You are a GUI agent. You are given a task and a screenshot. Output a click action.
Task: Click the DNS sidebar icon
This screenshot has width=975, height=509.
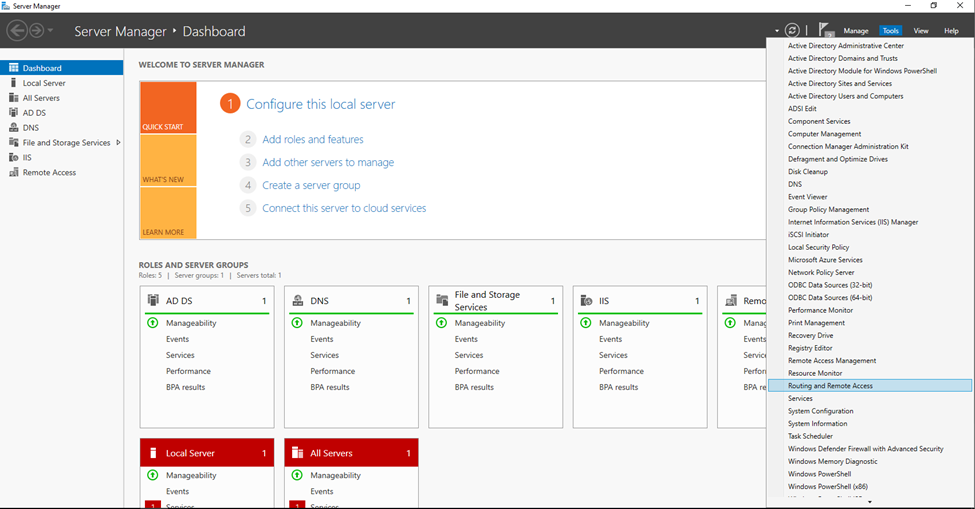[14, 127]
